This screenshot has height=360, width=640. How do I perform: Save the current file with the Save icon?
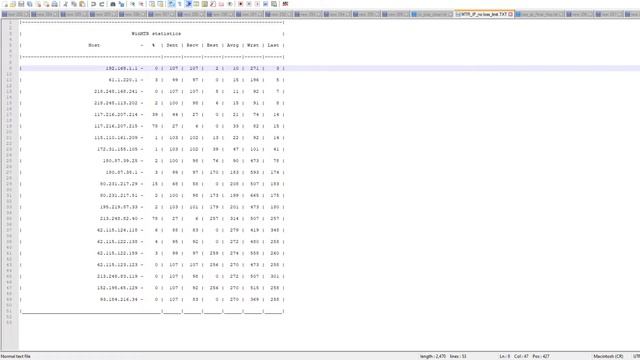click(x=21, y=4)
